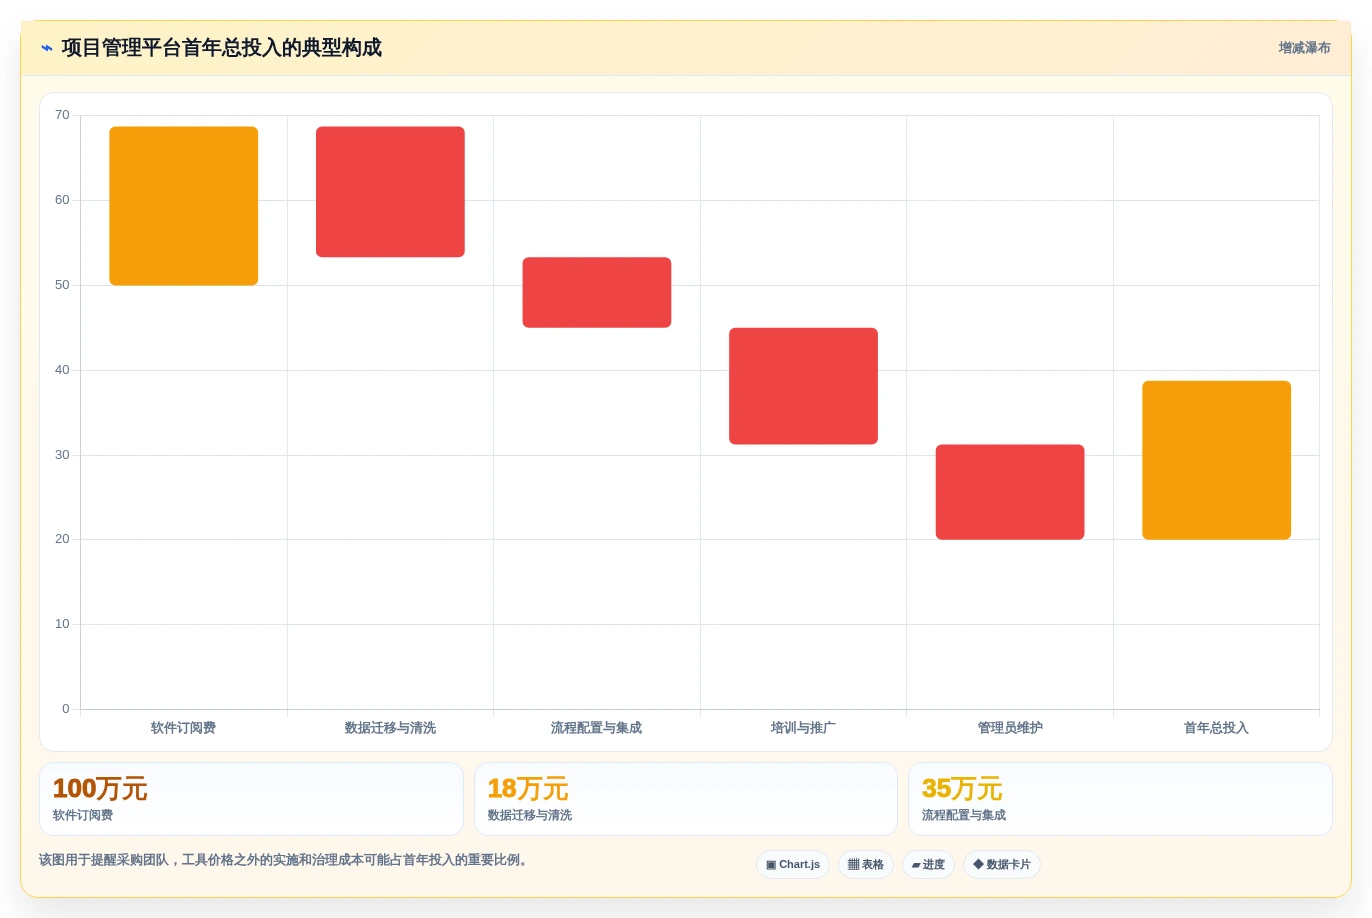Click the 管理员维护 x-axis label
This screenshot has width=1372, height=918.
pyautogui.click(x=1010, y=728)
